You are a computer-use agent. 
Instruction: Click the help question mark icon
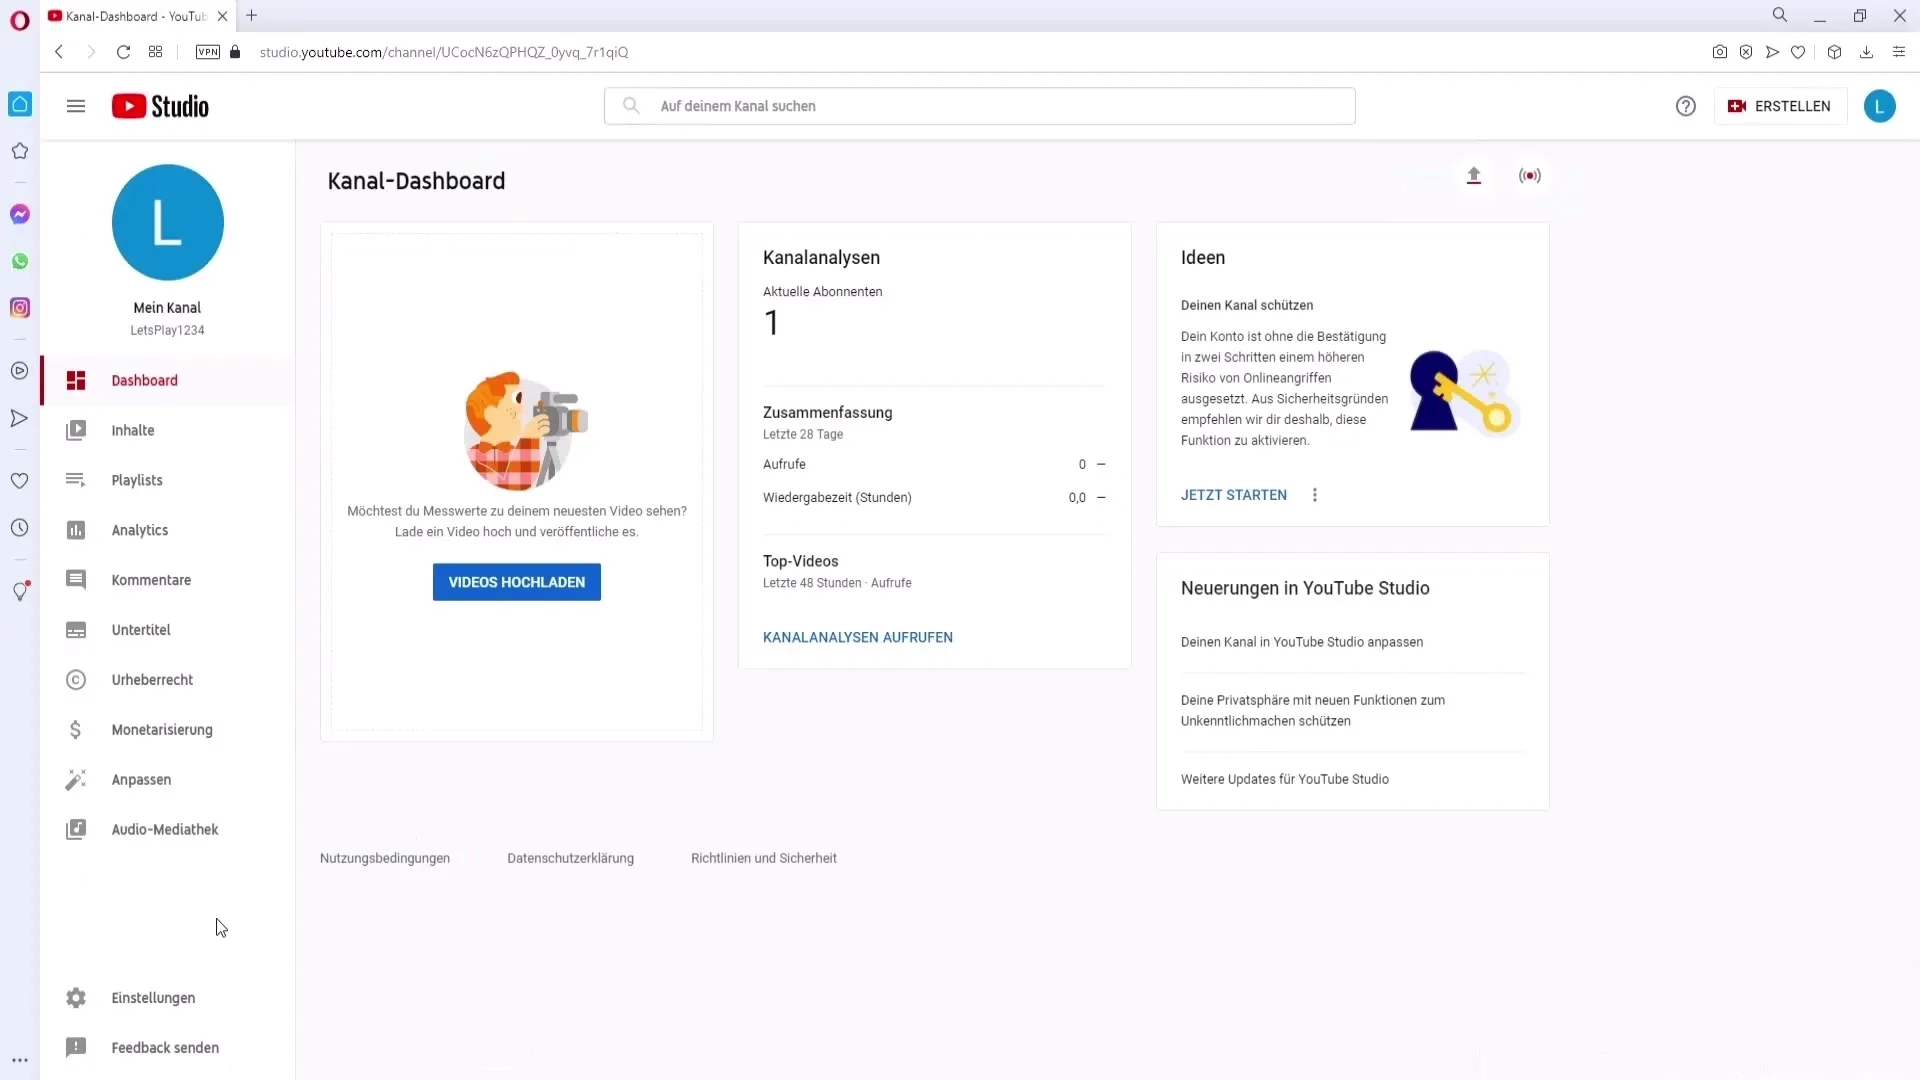pyautogui.click(x=1685, y=105)
